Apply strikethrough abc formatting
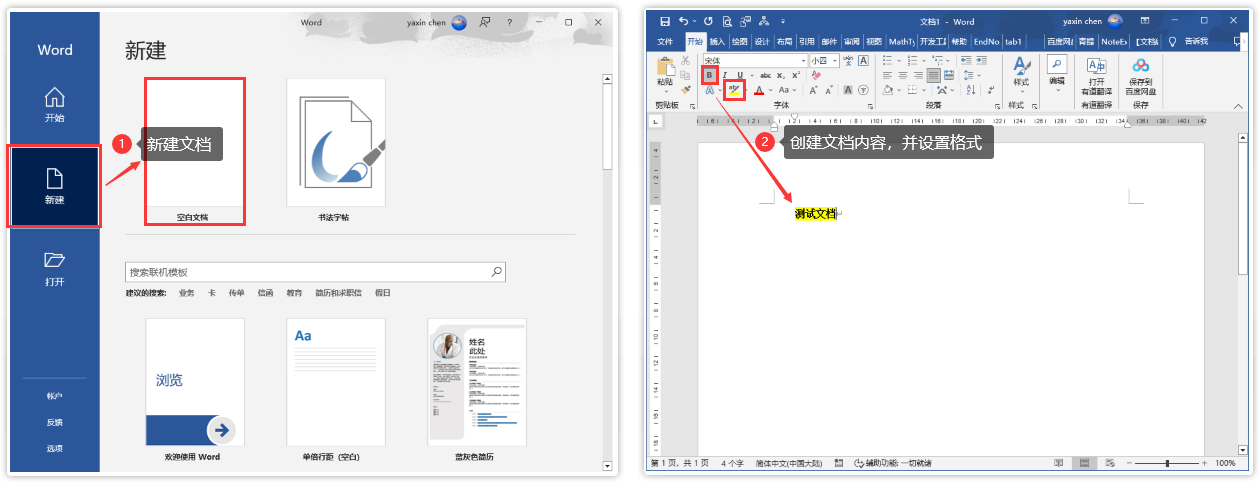1260x483 pixels. (765, 75)
